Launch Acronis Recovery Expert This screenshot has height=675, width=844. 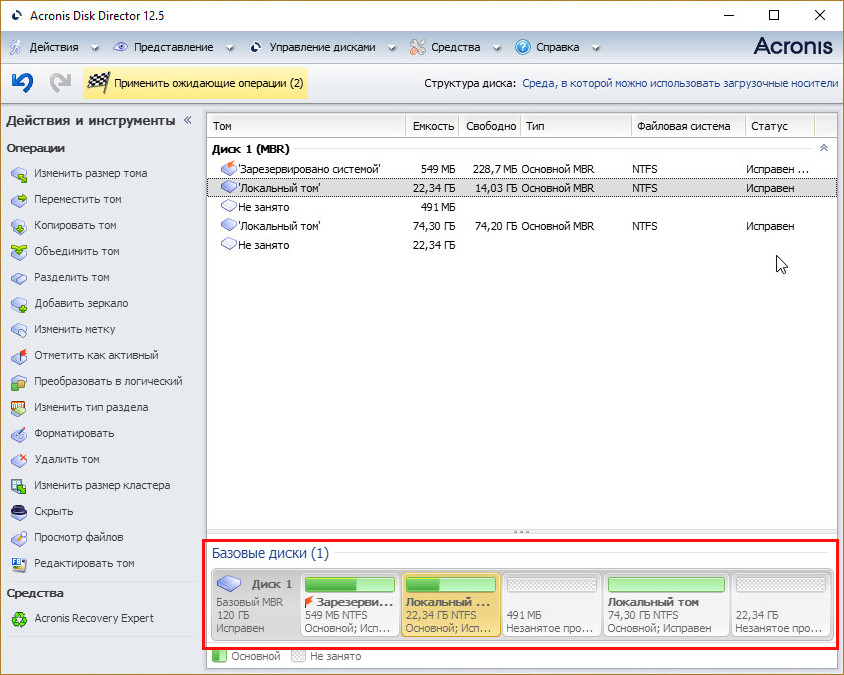pos(94,618)
